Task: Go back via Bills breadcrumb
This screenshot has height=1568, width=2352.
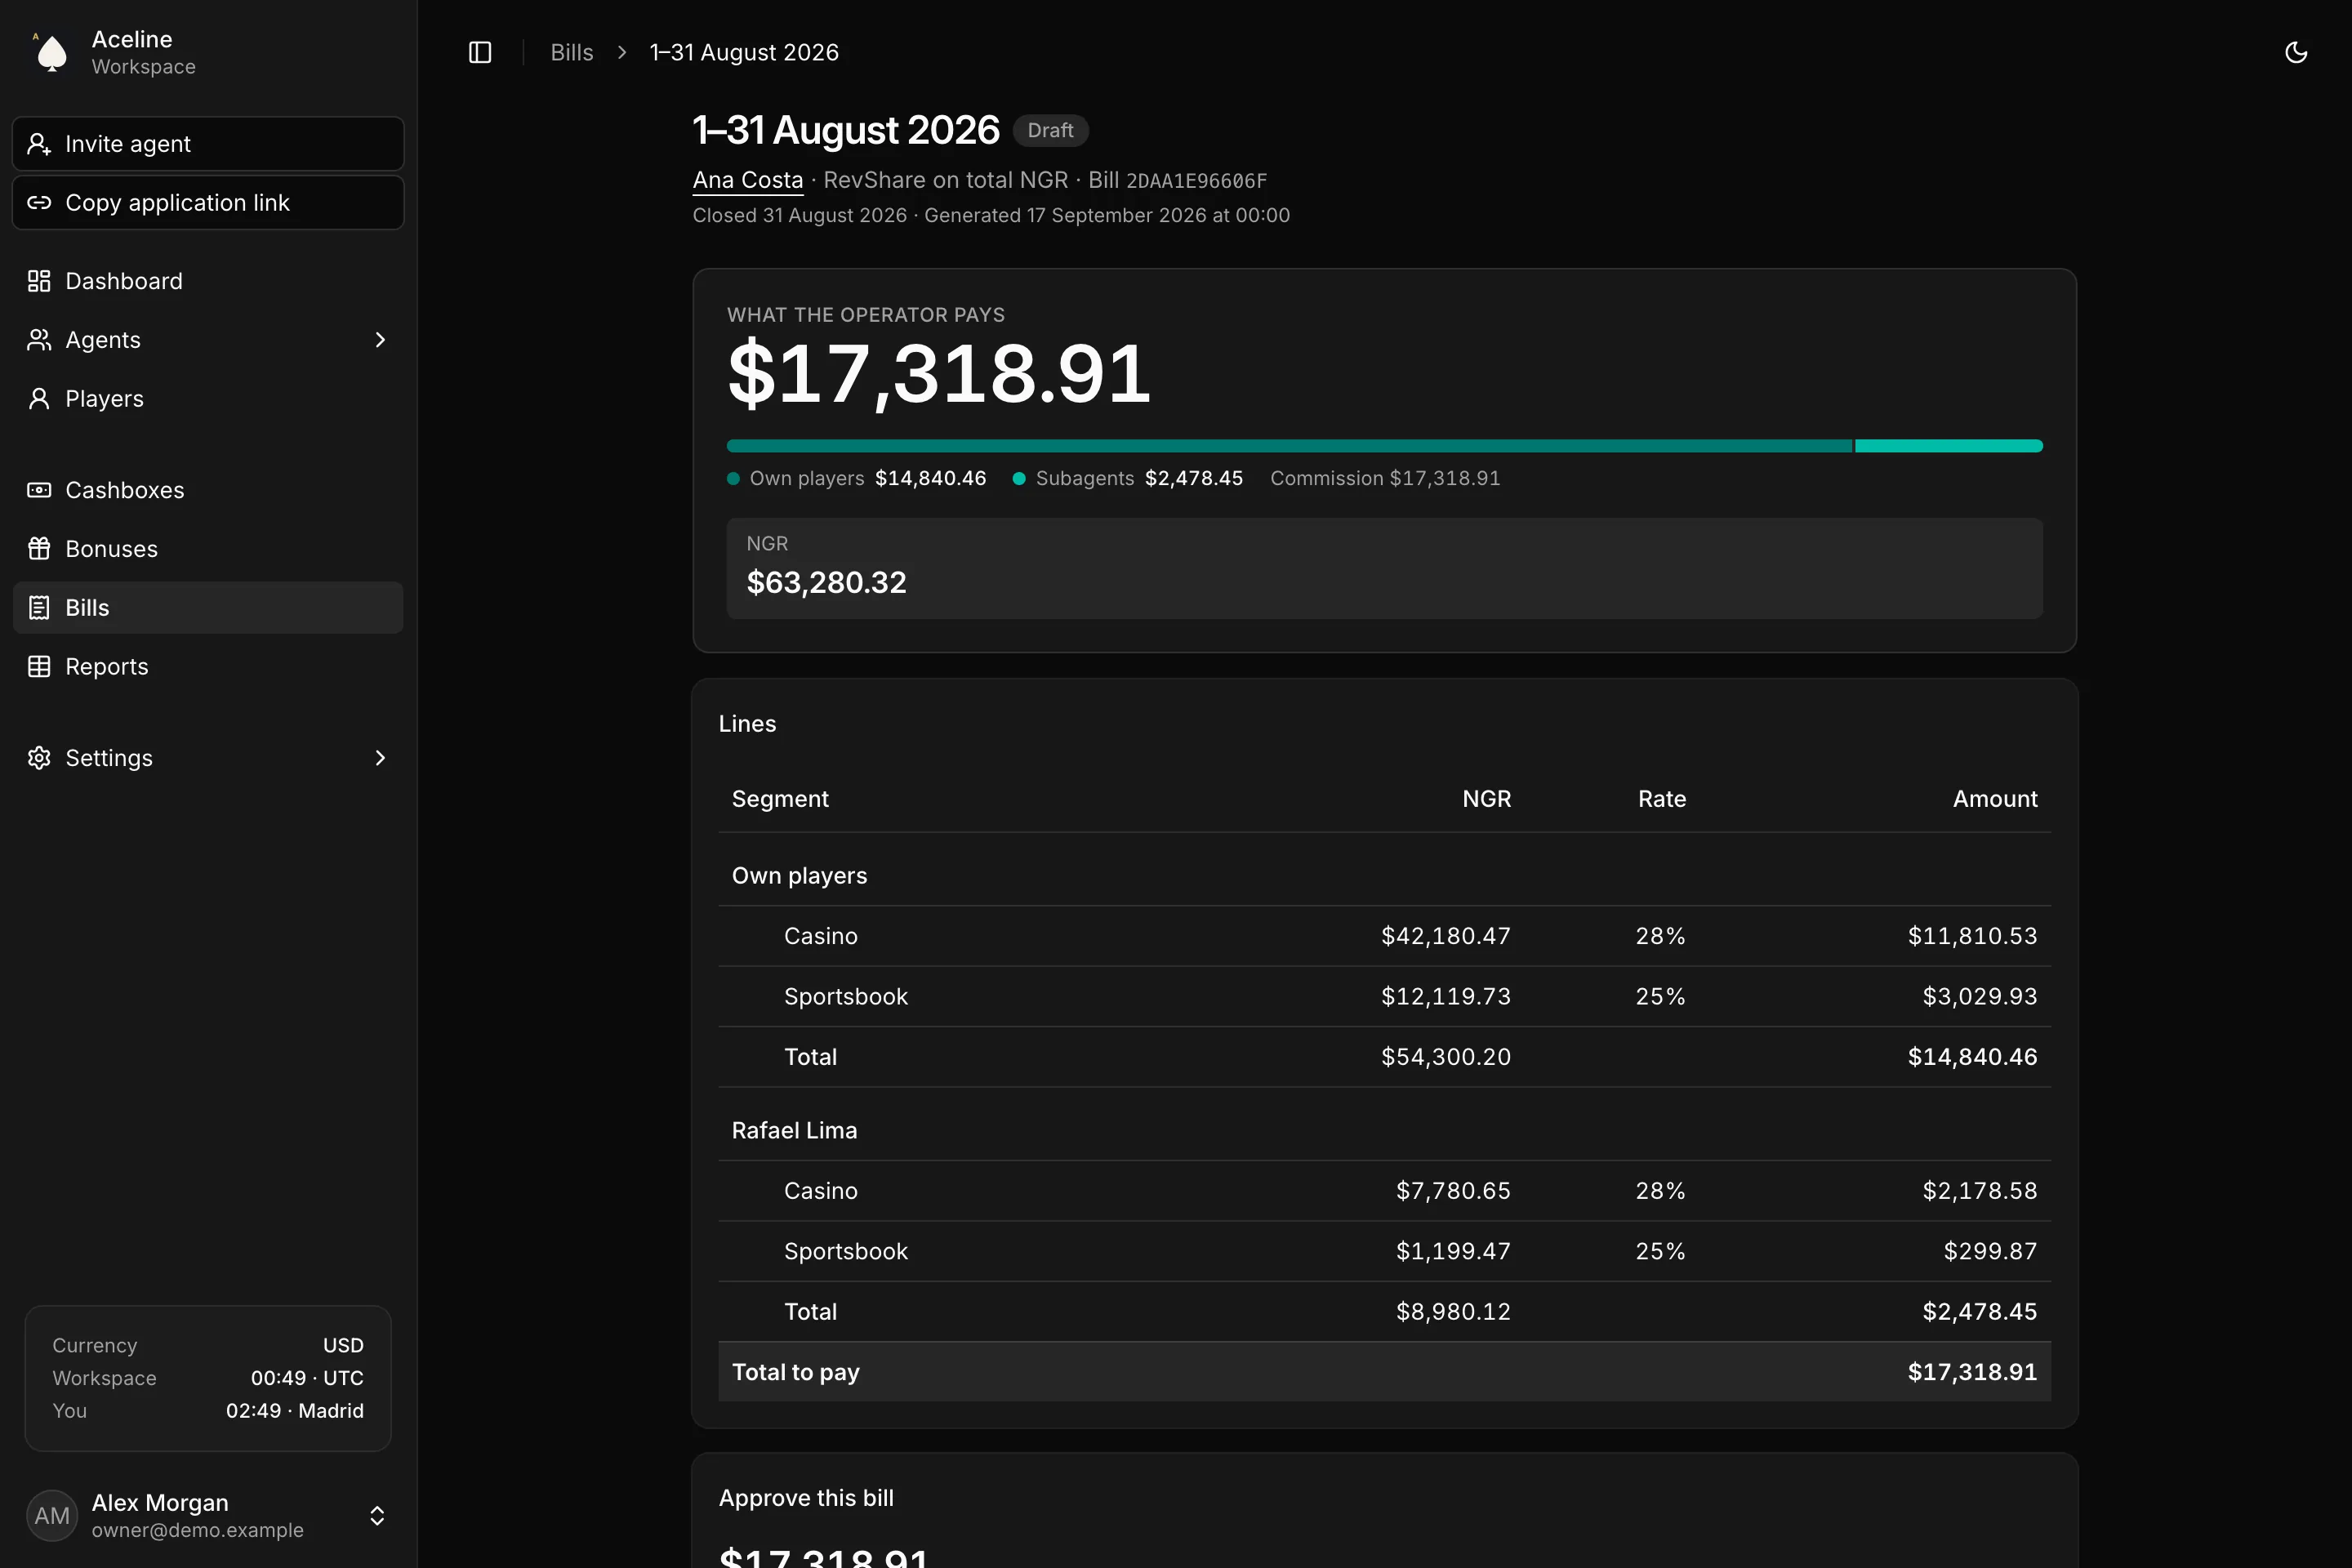Action: coord(572,52)
